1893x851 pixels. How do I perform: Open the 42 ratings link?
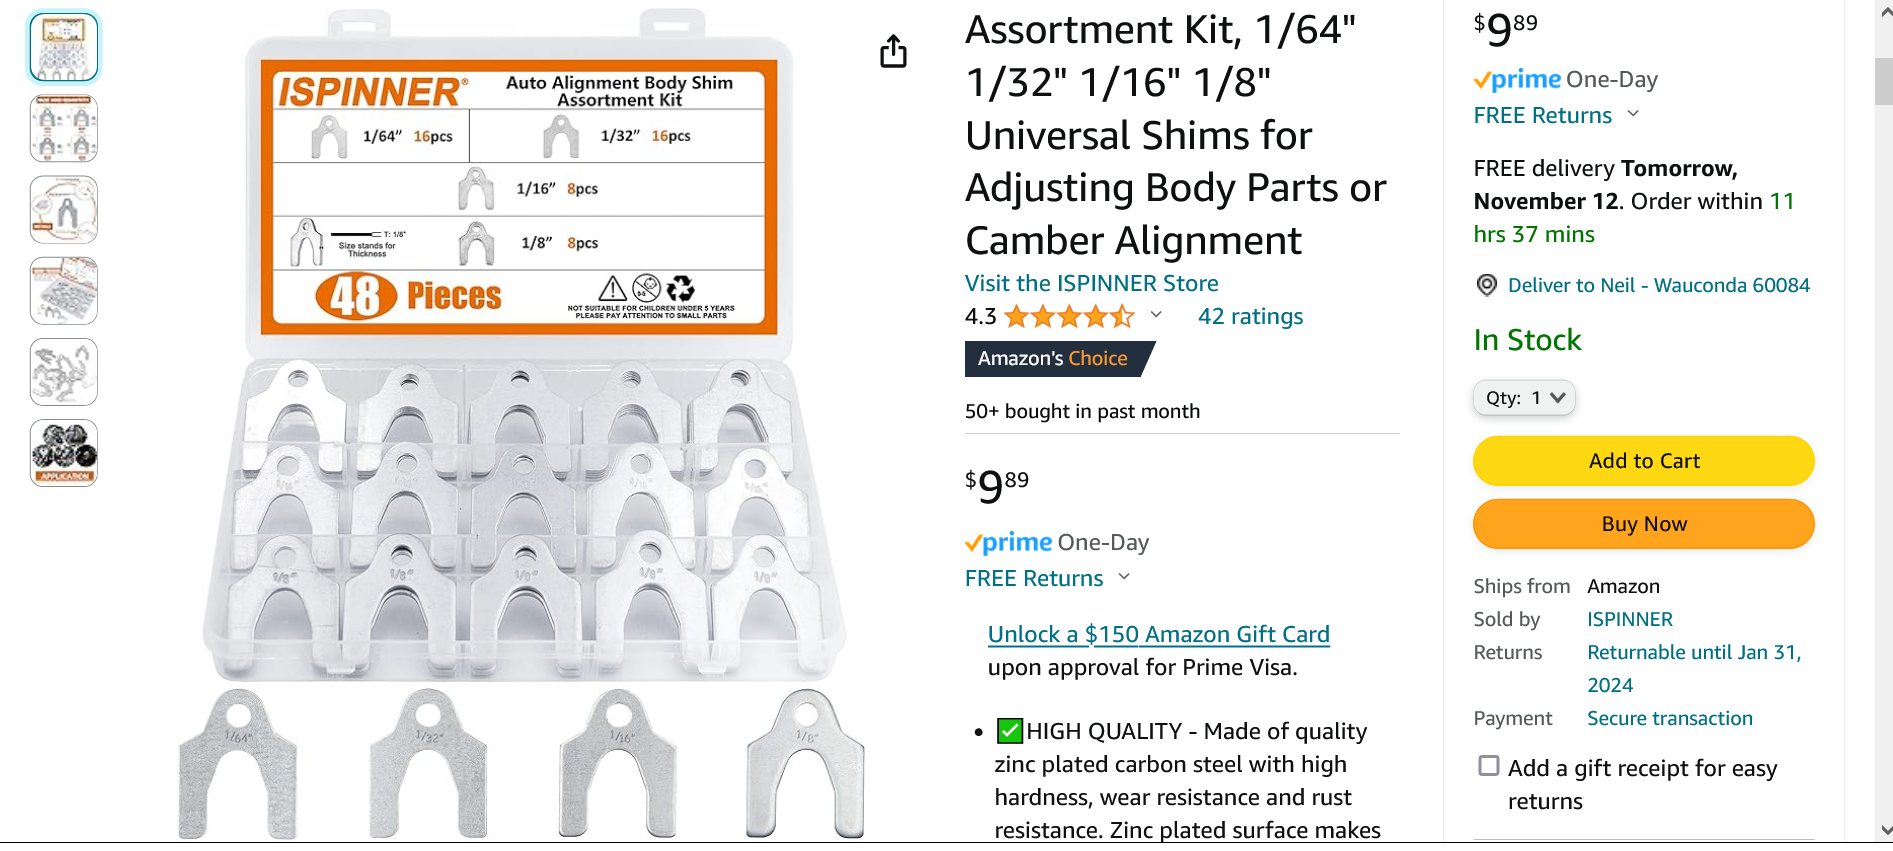click(1250, 316)
